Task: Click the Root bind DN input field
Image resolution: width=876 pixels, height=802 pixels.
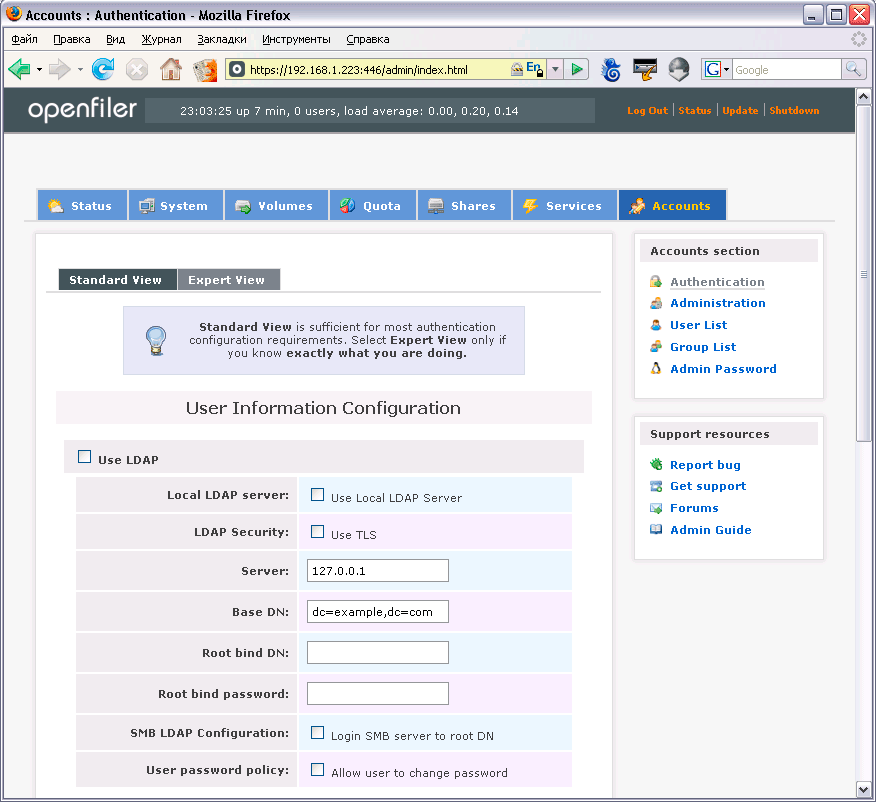Action: click(377, 653)
